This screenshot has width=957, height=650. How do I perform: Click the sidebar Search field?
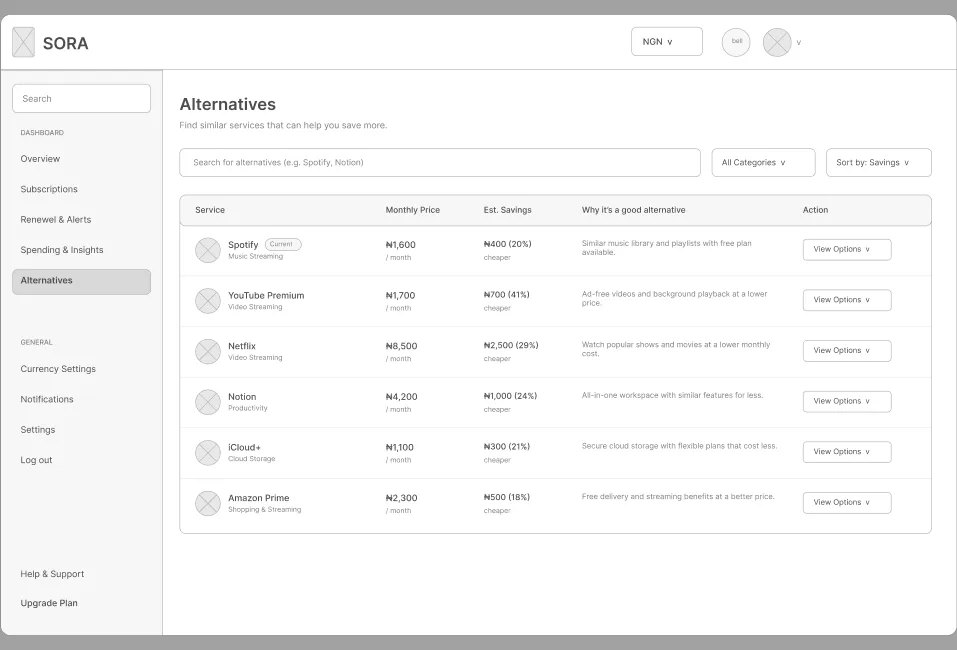coord(81,98)
